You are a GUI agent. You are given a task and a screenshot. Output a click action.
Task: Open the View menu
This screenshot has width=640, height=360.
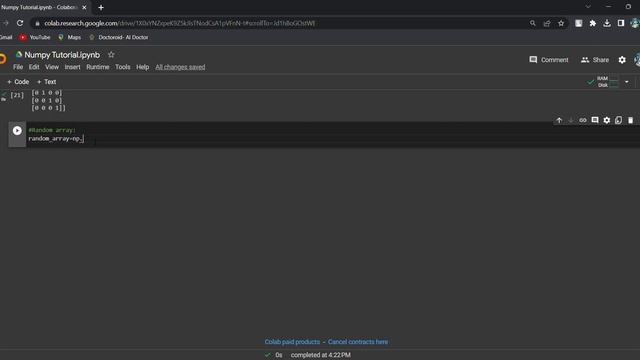pos(52,67)
